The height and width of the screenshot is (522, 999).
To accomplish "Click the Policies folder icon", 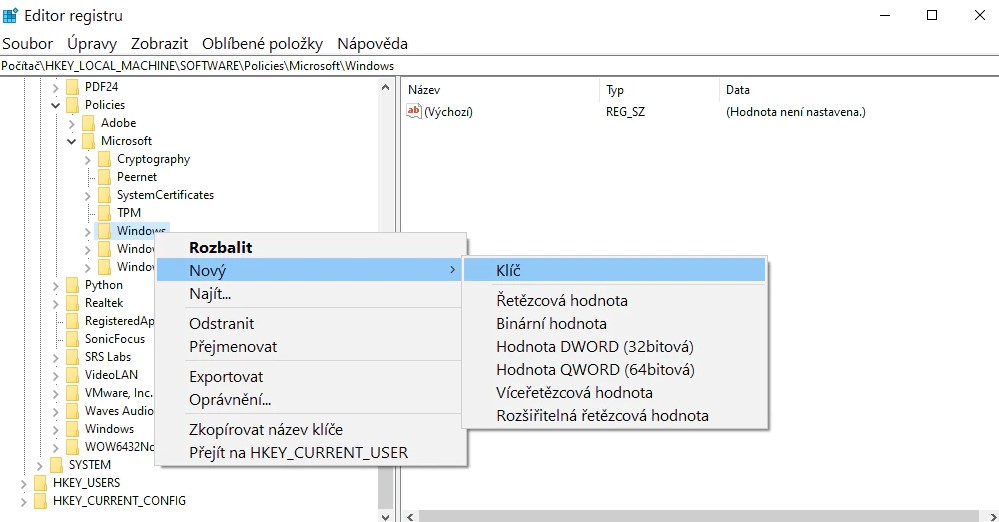I will point(73,105).
